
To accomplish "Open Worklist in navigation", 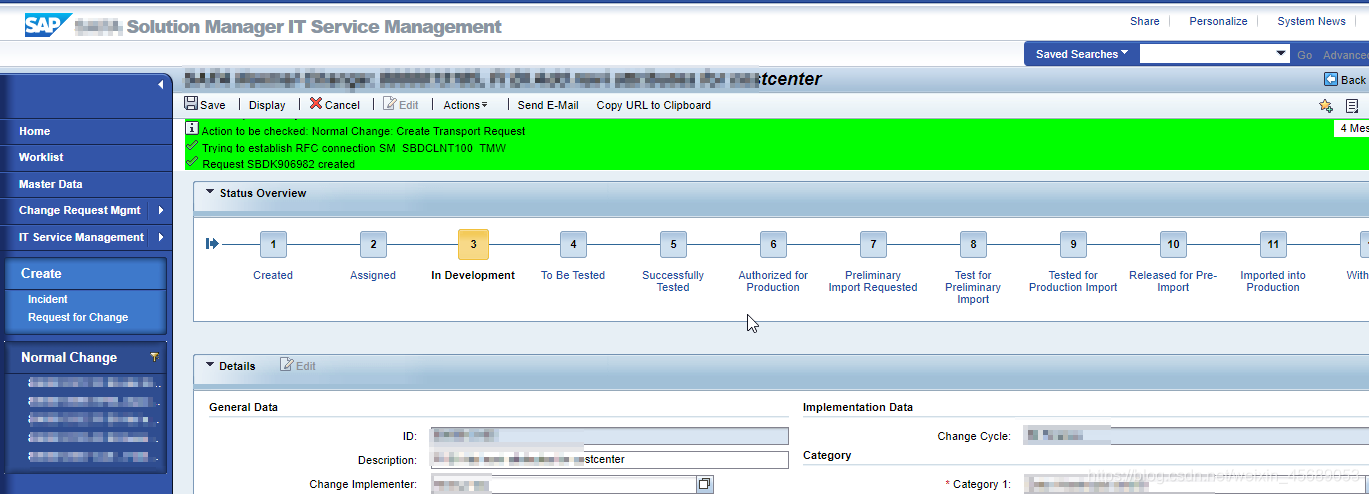I will 41,157.
